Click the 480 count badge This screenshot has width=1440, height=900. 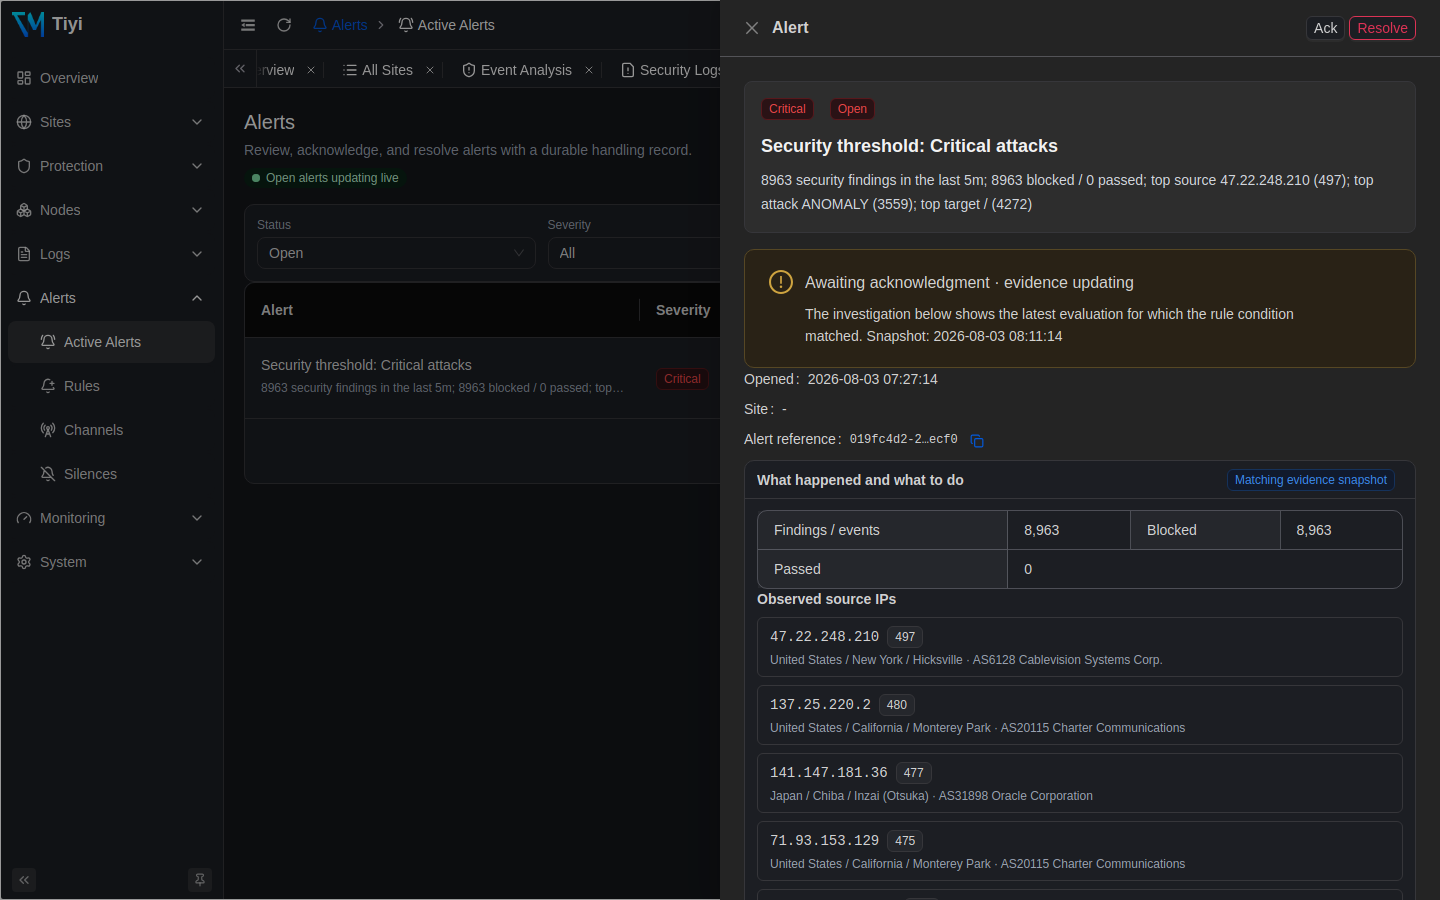(897, 705)
